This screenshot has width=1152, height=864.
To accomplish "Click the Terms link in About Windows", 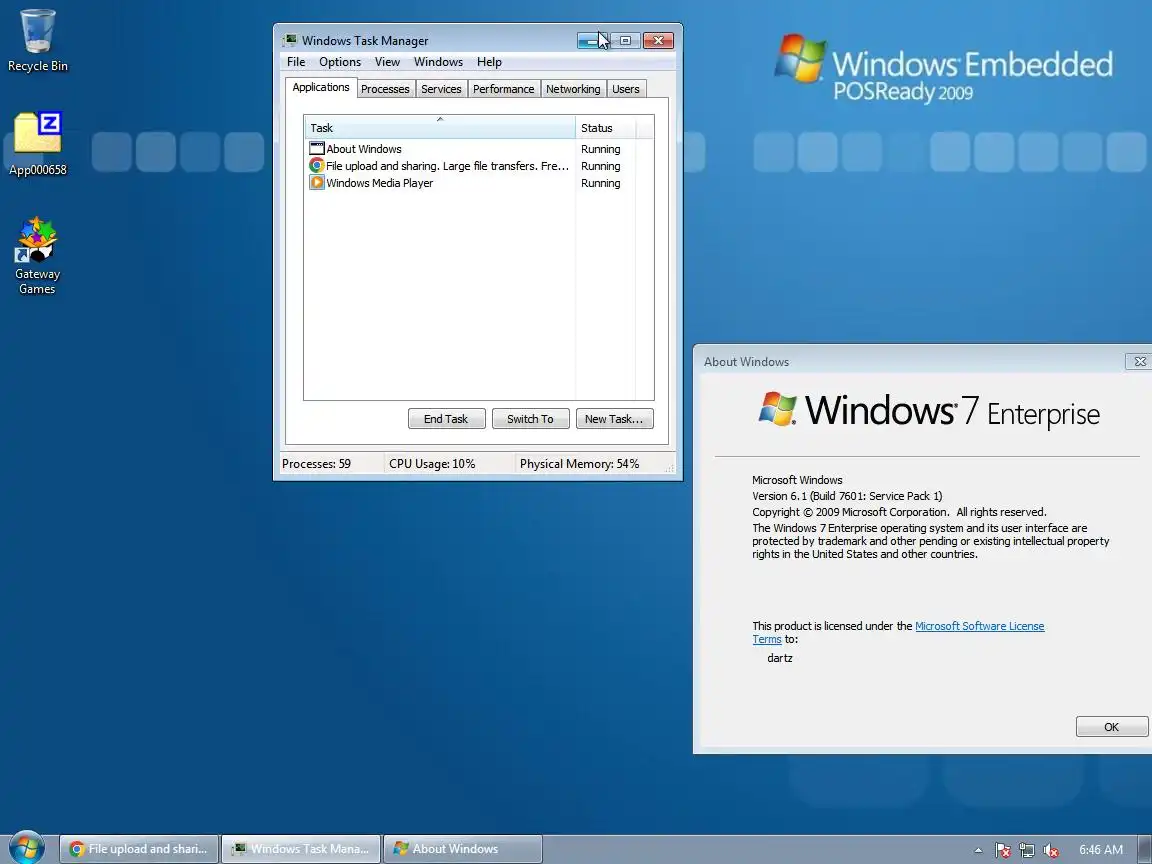I will [766, 639].
